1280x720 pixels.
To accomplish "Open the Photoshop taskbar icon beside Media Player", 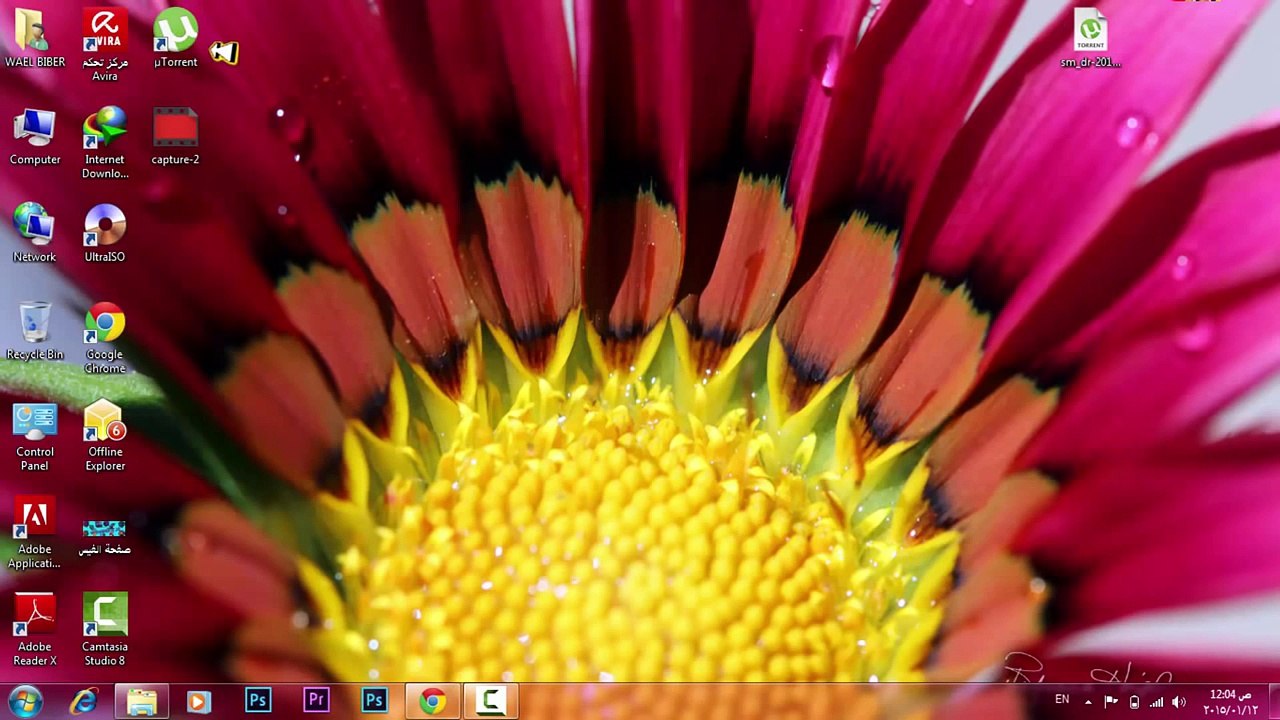I will [x=258, y=702].
